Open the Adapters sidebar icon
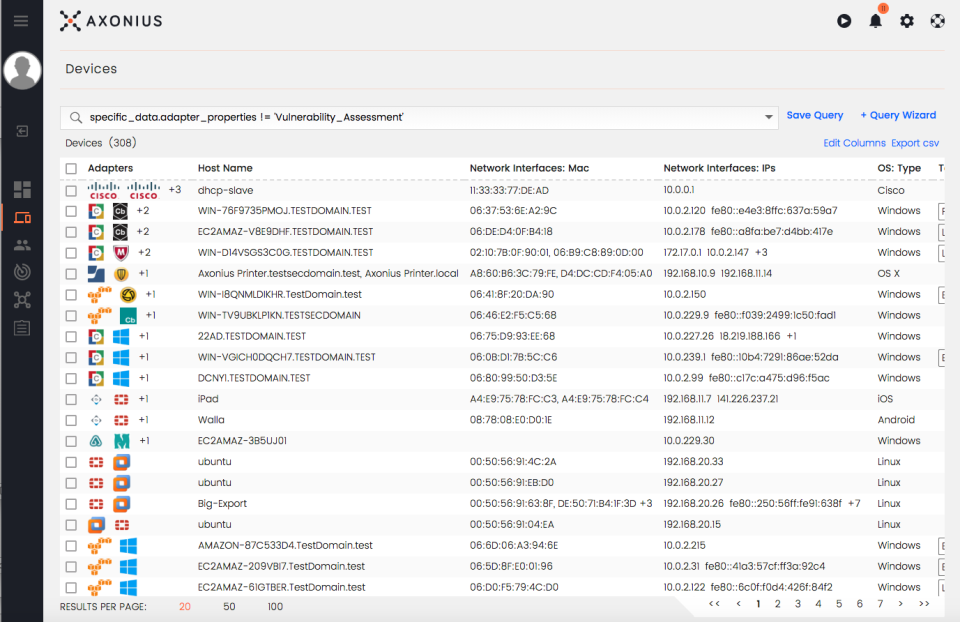 tap(22, 300)
